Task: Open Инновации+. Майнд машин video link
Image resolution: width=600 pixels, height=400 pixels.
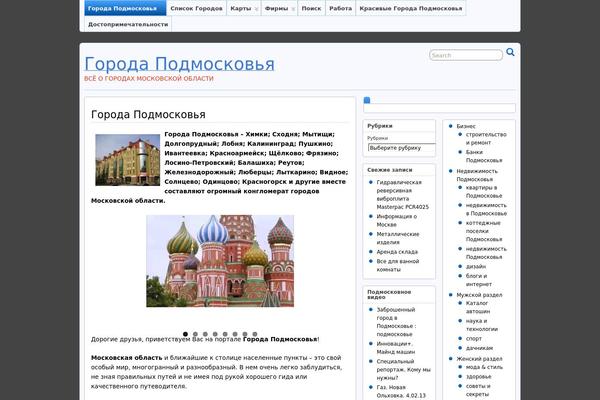Action: pos(396,348)
